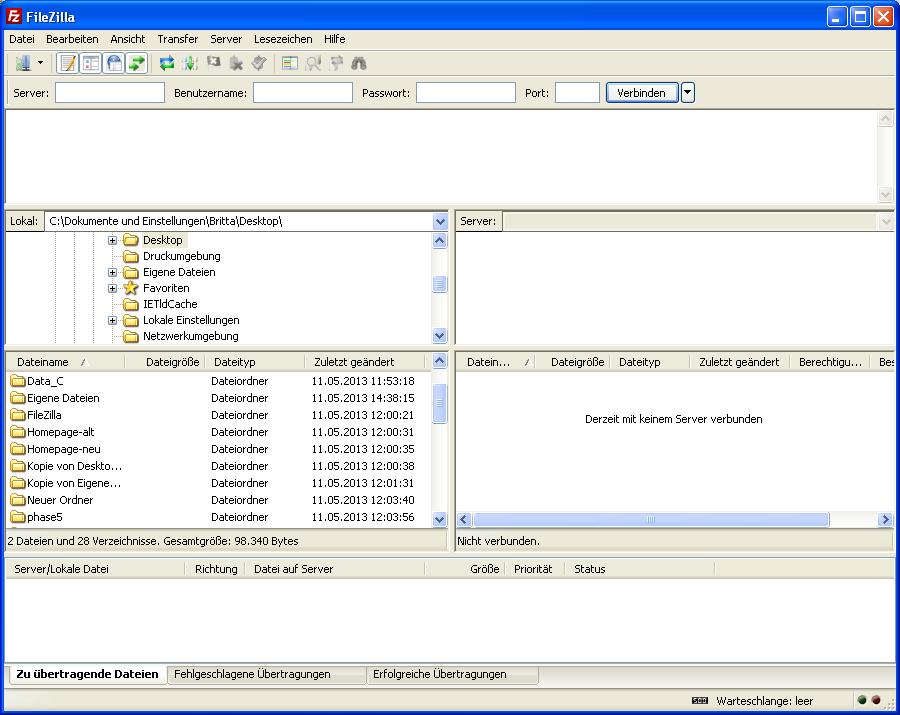
Task: Sort remote files by Berechtigu… column
Action: 830,362
